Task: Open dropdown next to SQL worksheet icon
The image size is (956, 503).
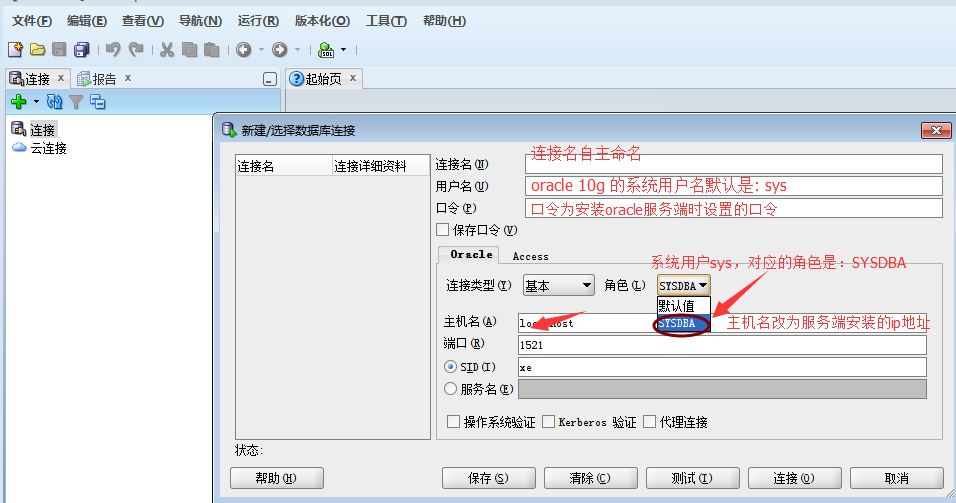Action: tap(343, 49)
